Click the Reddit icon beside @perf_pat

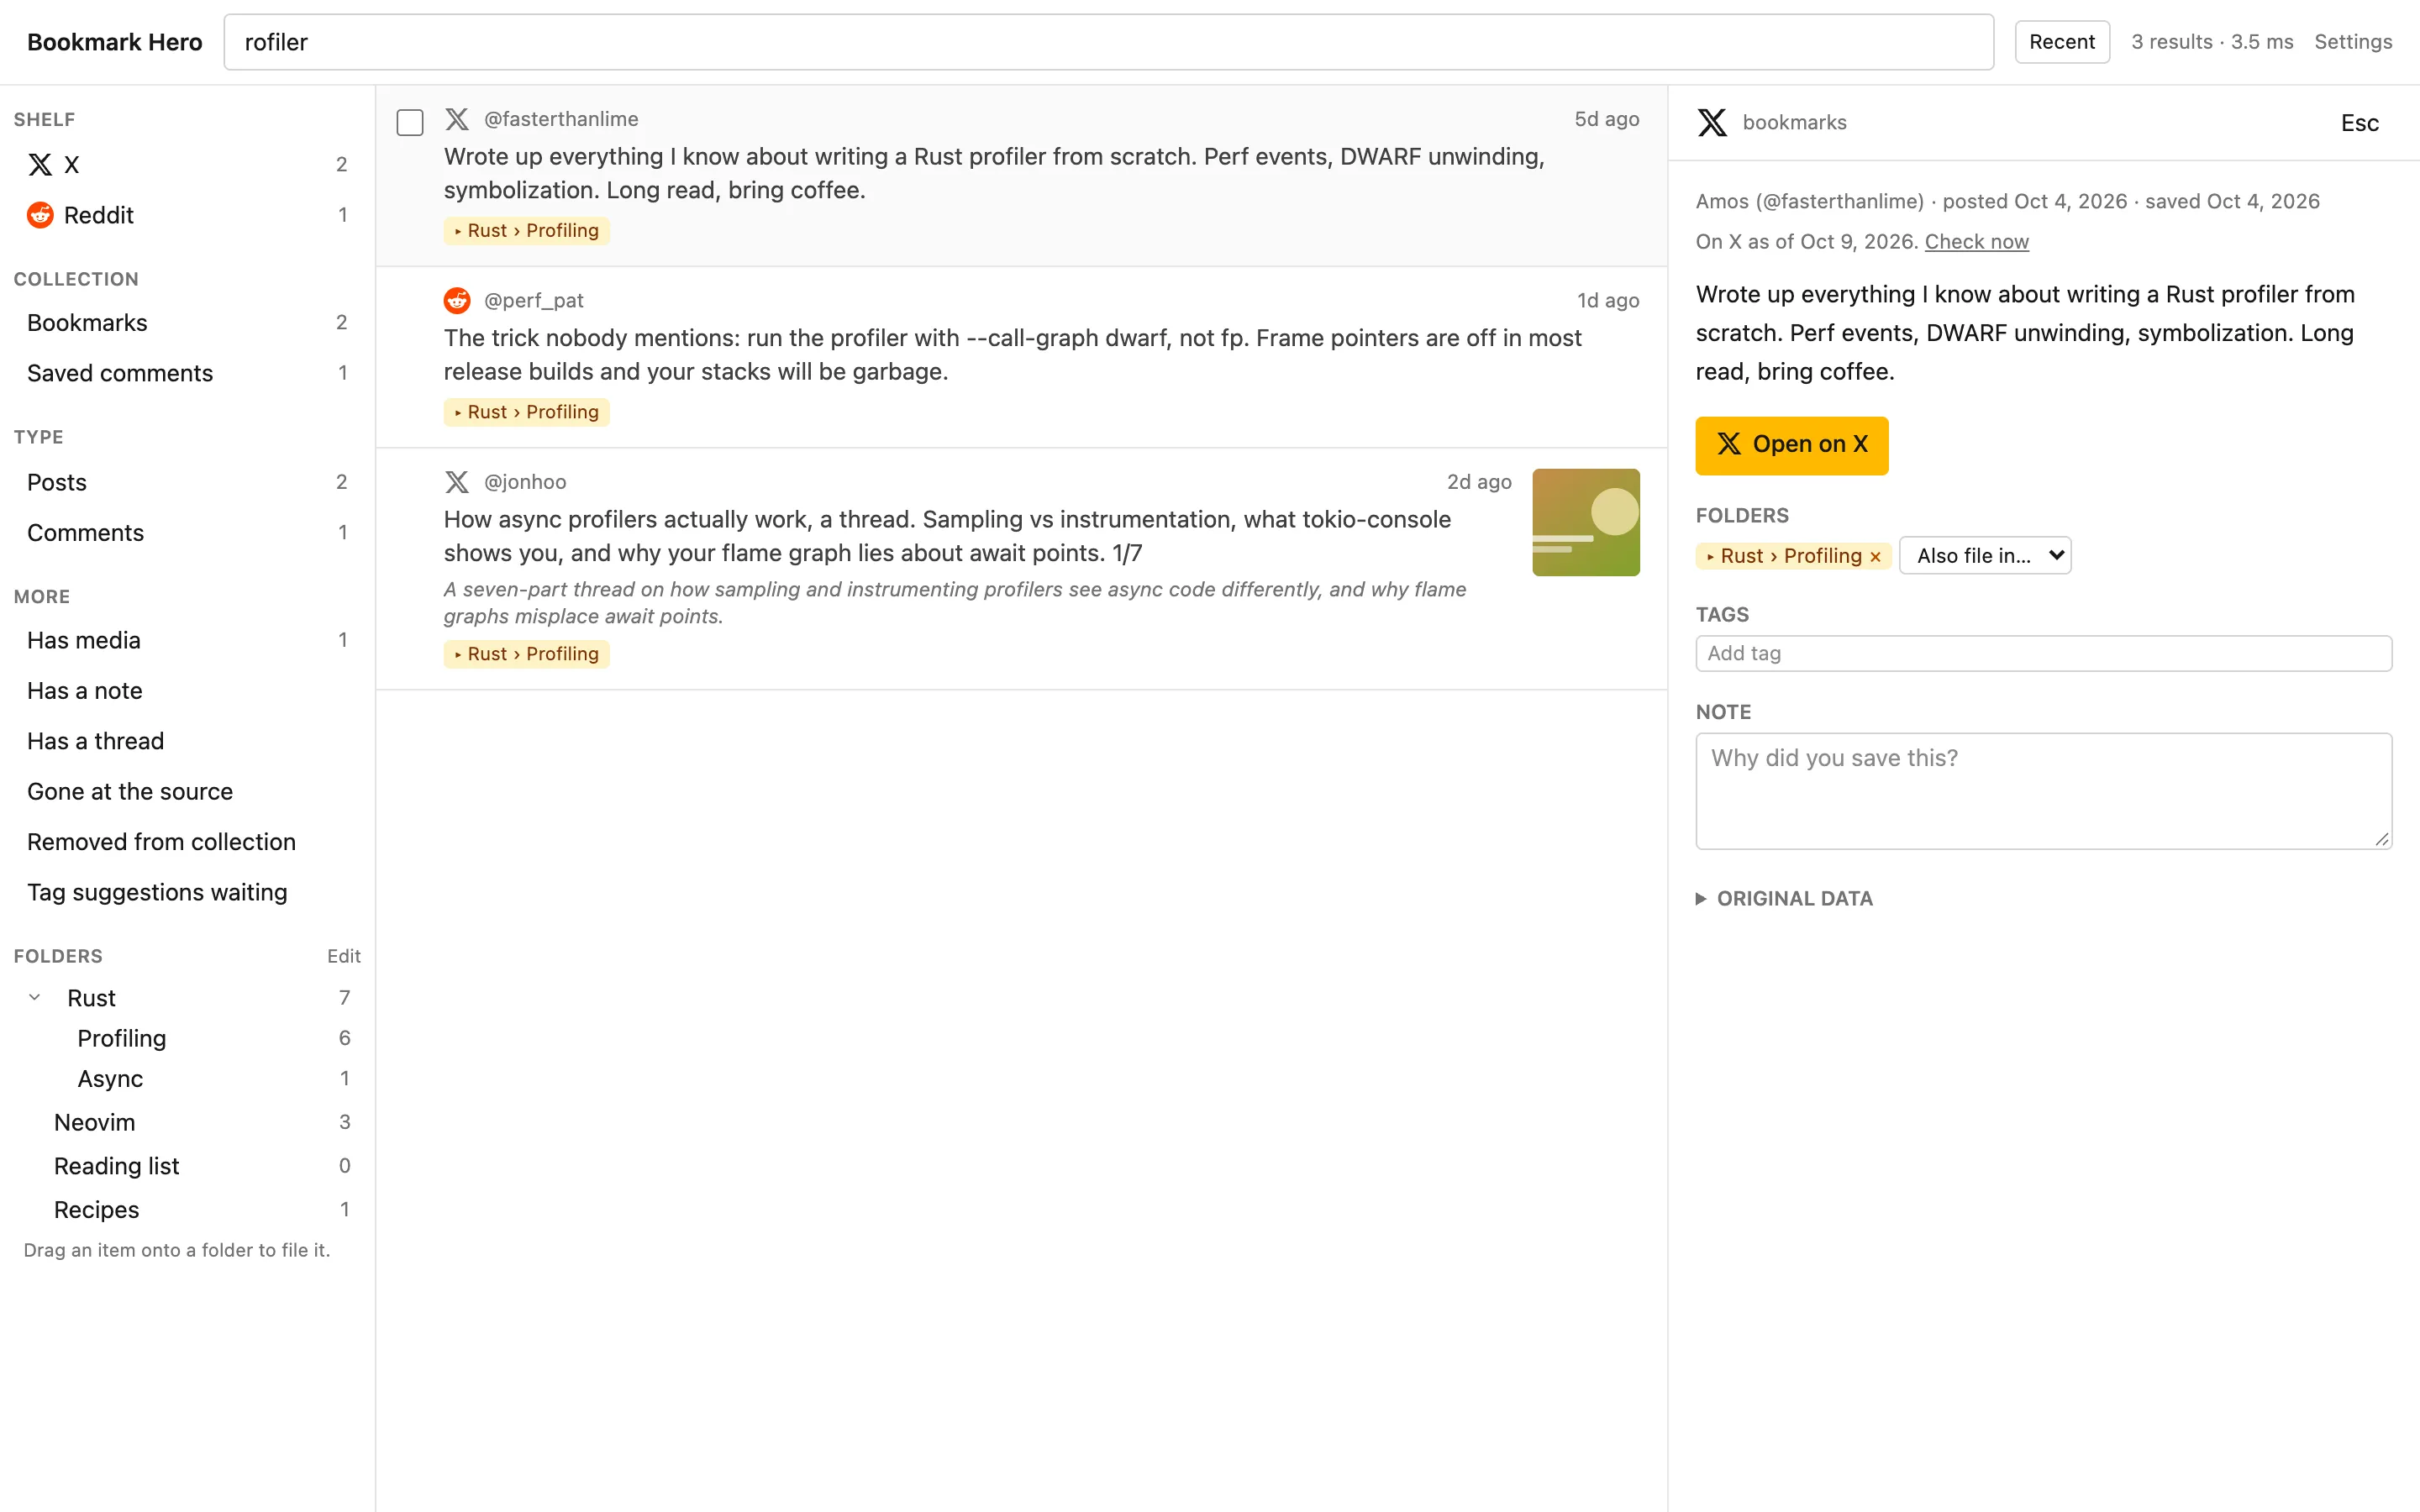point(457,300)
